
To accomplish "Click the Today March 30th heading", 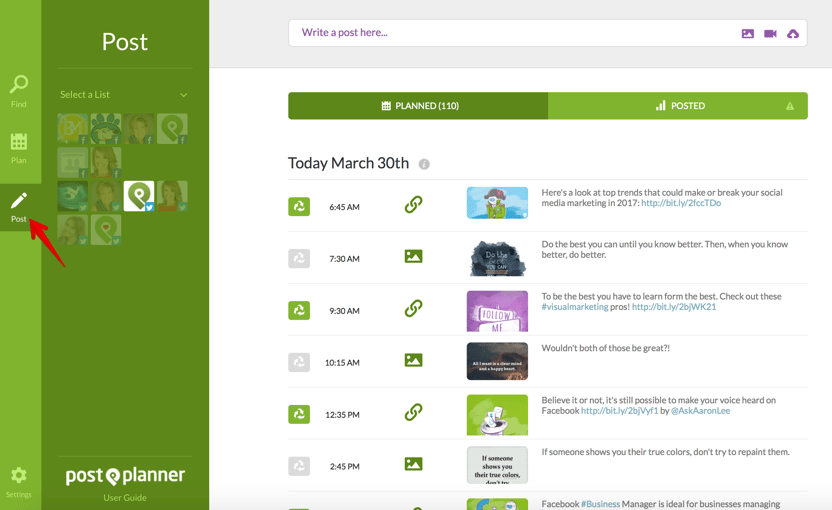I will [348, 163].
